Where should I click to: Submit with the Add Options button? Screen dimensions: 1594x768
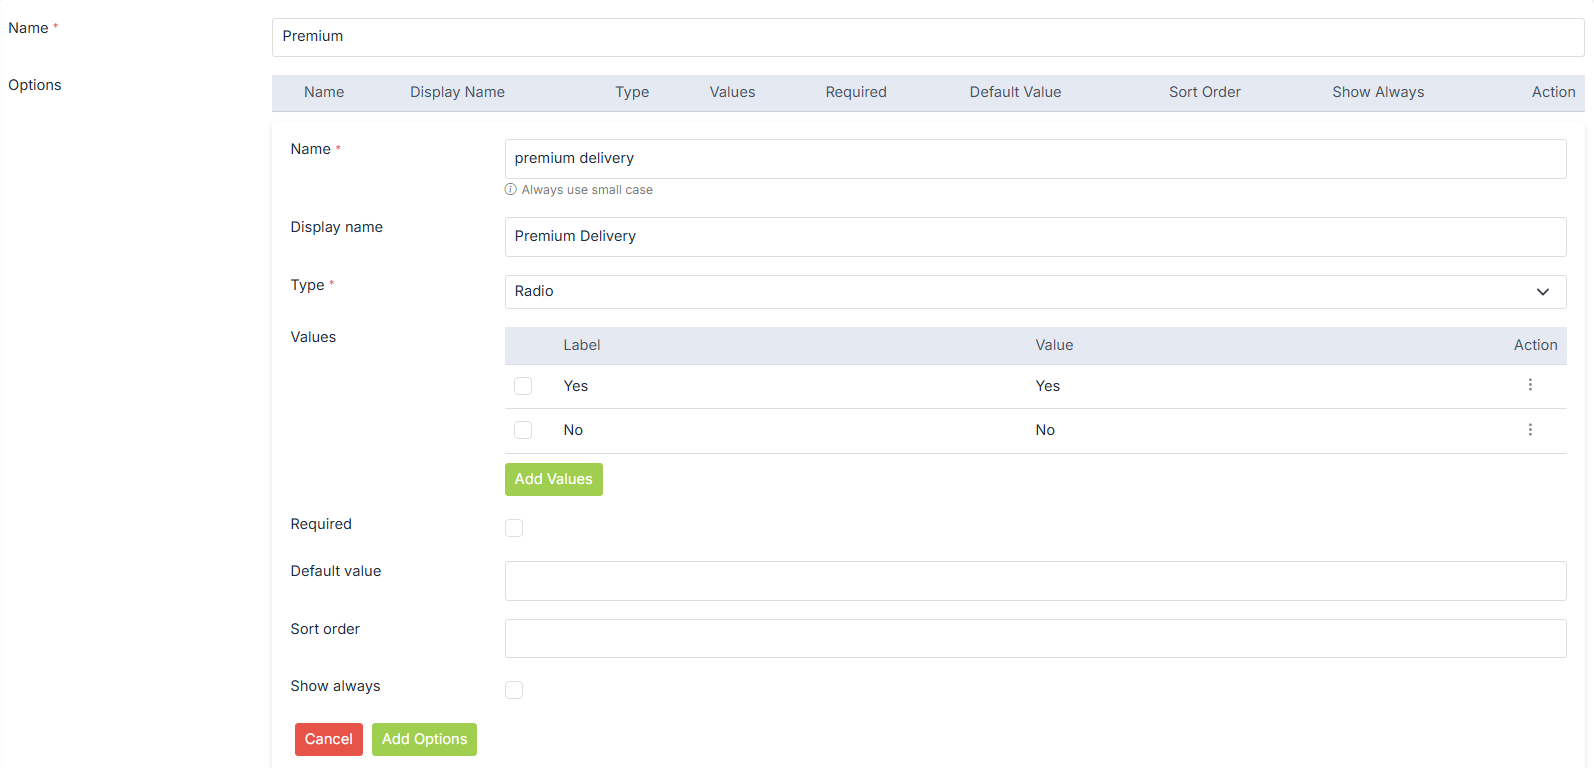424,739
